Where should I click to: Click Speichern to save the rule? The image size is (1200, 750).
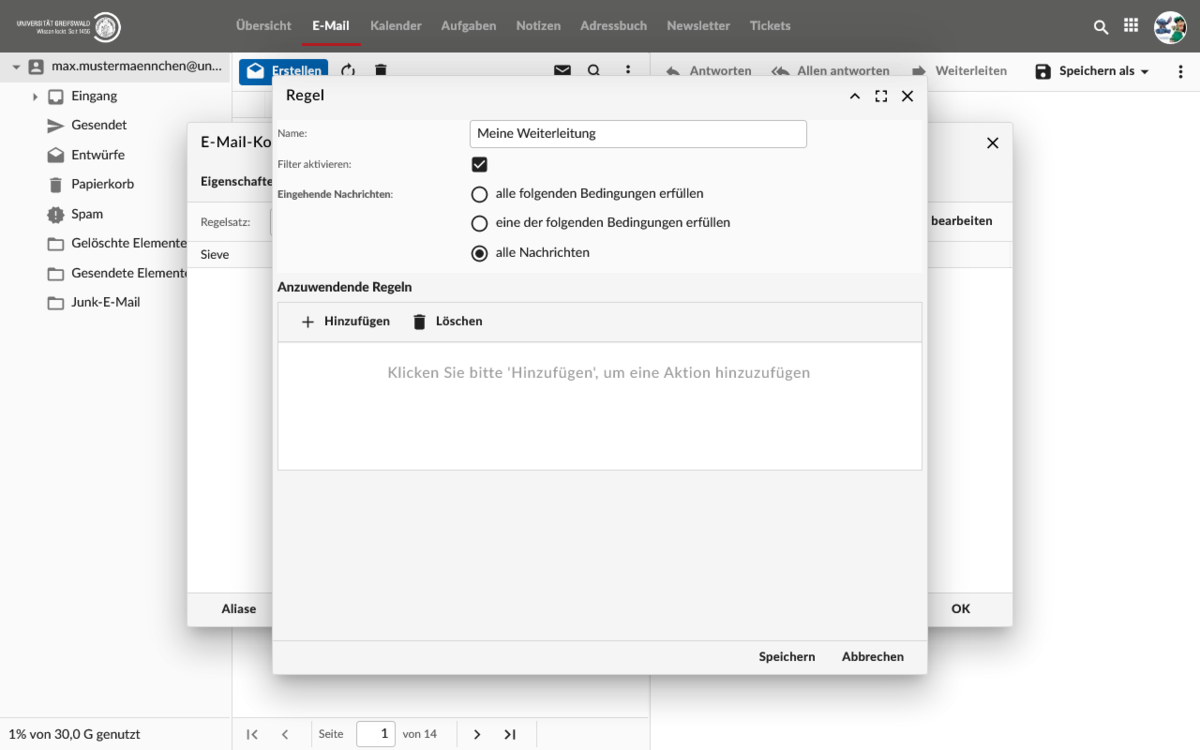(786, 657)
